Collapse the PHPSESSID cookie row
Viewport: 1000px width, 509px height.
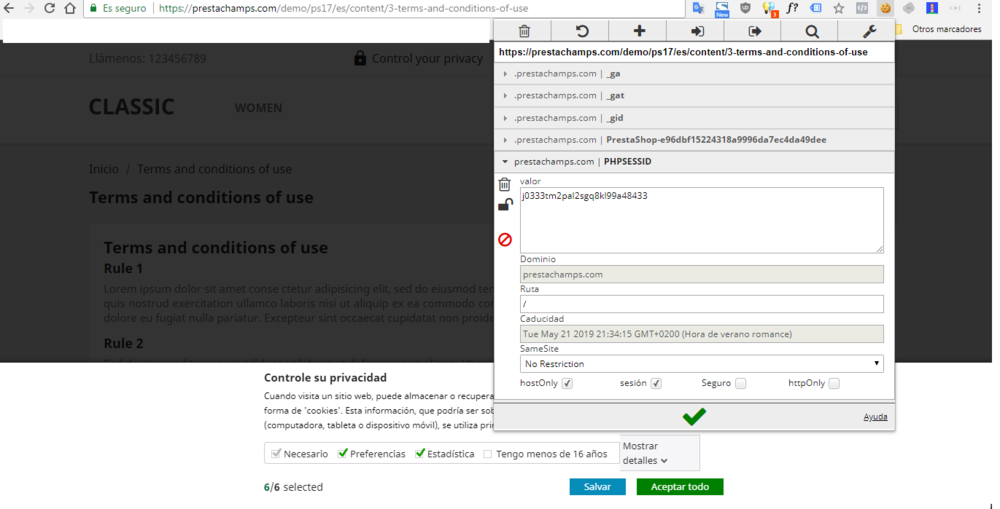tap(694, 161)
